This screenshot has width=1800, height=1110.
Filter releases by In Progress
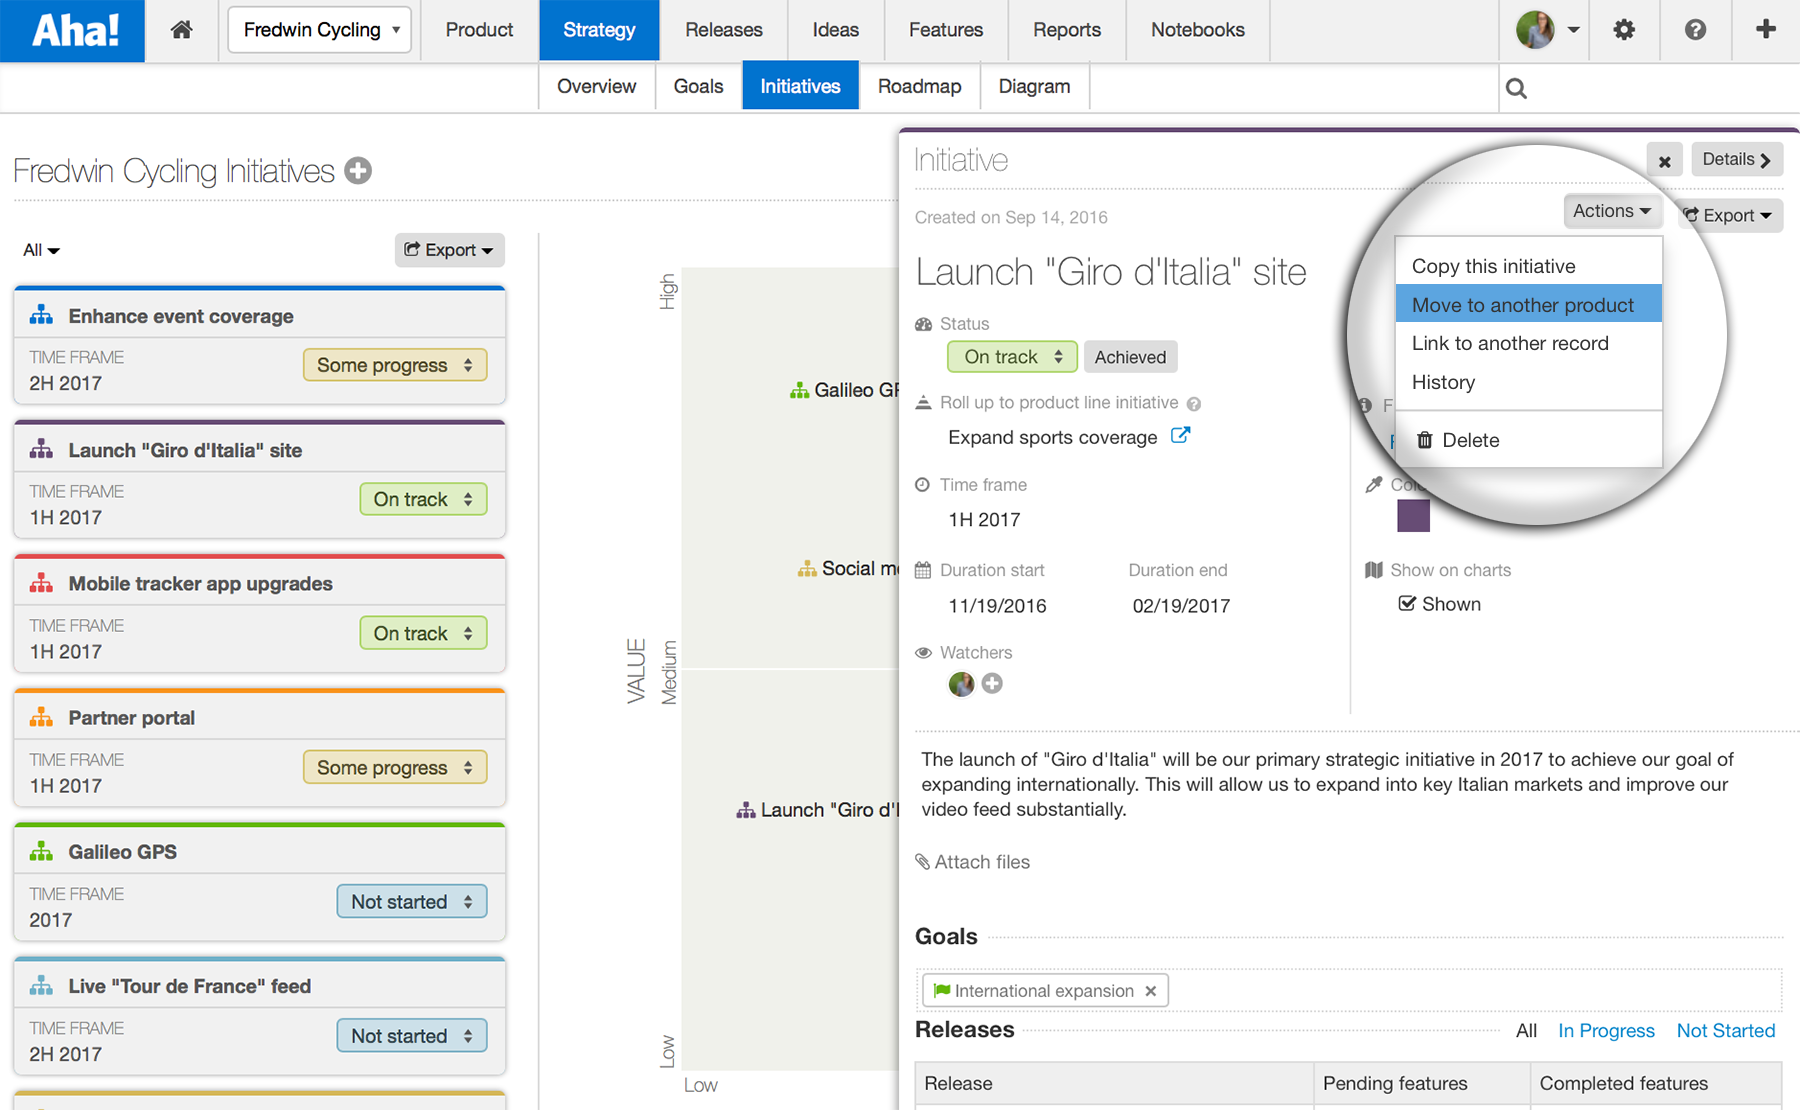[x=1606, y=1030]
